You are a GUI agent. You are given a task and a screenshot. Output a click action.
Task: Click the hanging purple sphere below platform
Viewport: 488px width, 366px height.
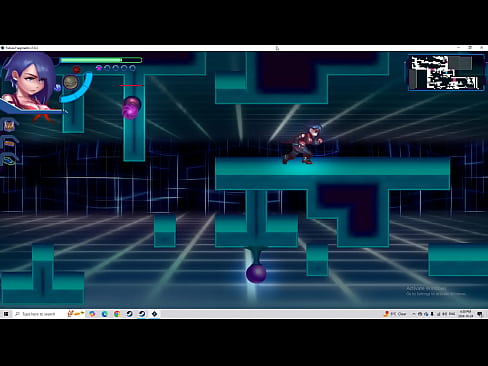pyautogui.click(x=256, y=273)
